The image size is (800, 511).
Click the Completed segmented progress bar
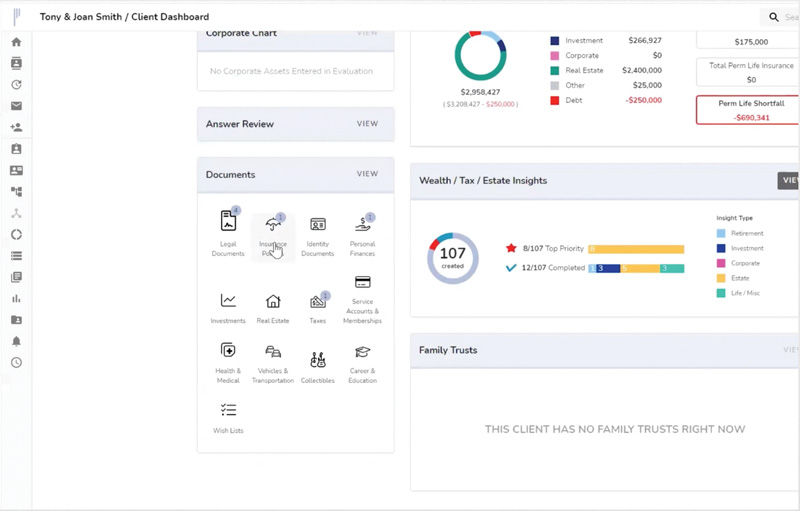636,268
